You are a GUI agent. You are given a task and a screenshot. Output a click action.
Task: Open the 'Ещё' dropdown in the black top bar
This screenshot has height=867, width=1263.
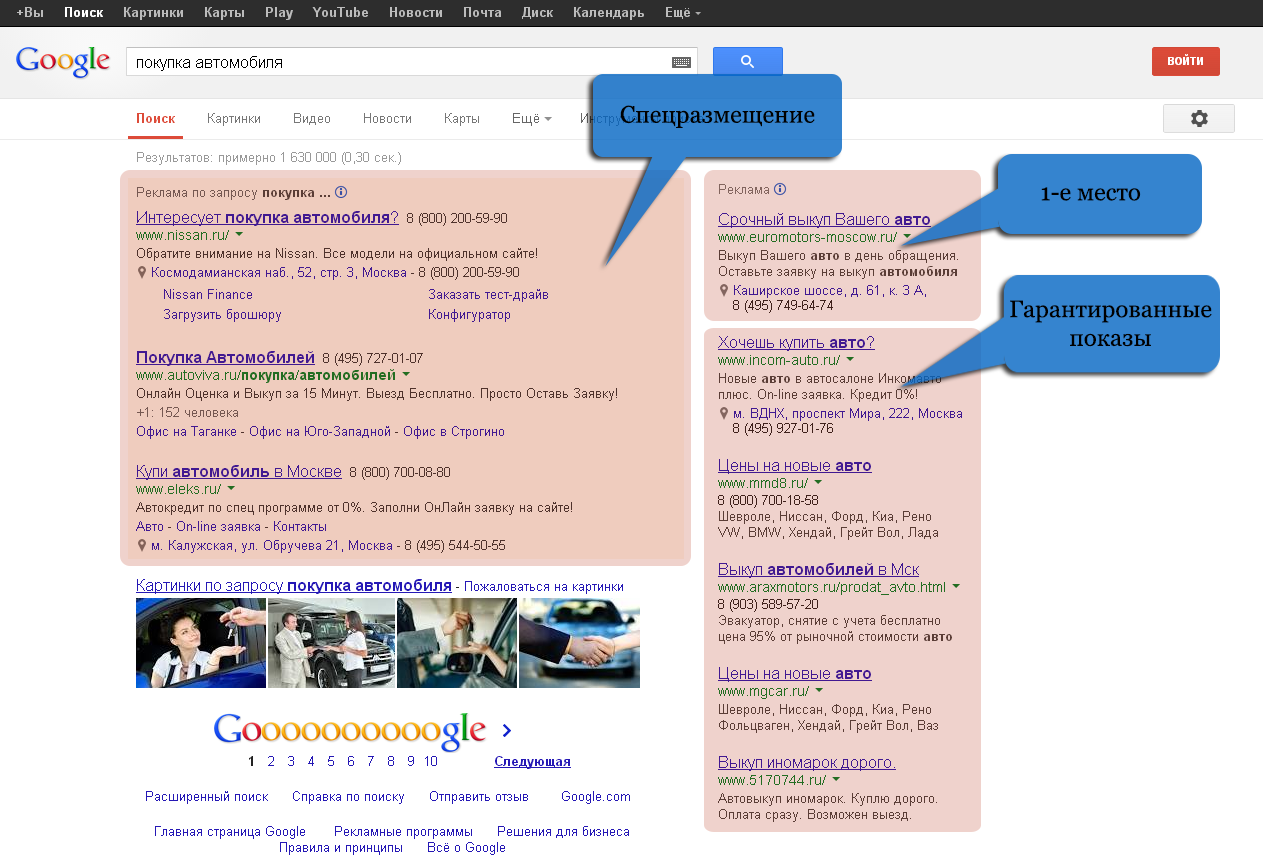(x=682, y=13)
